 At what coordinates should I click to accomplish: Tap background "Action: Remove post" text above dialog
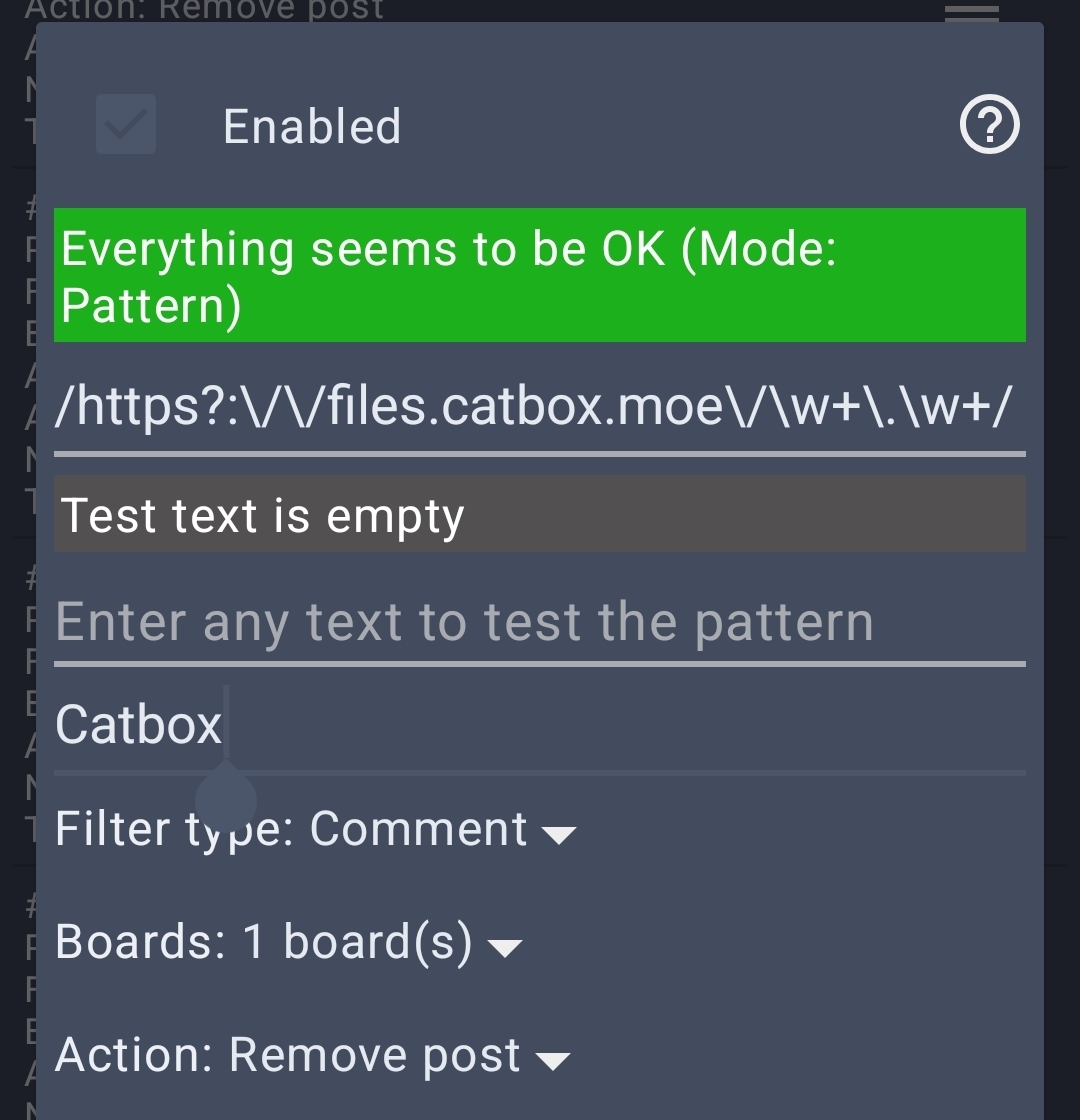[x=204, y=10]
